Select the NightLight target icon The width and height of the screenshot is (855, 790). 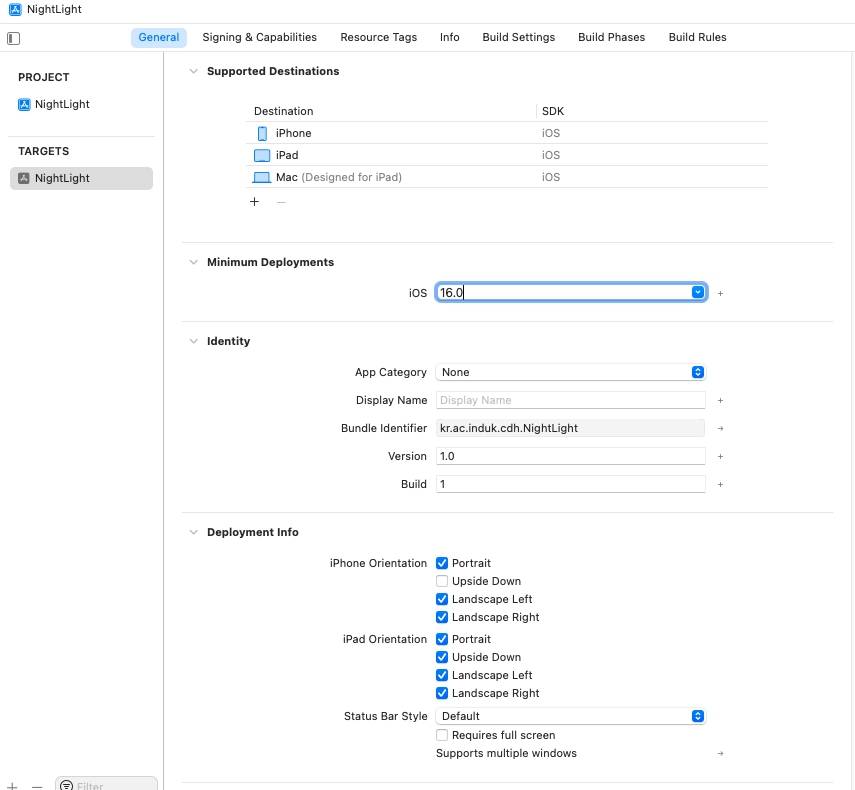click(x=24, y=178)
